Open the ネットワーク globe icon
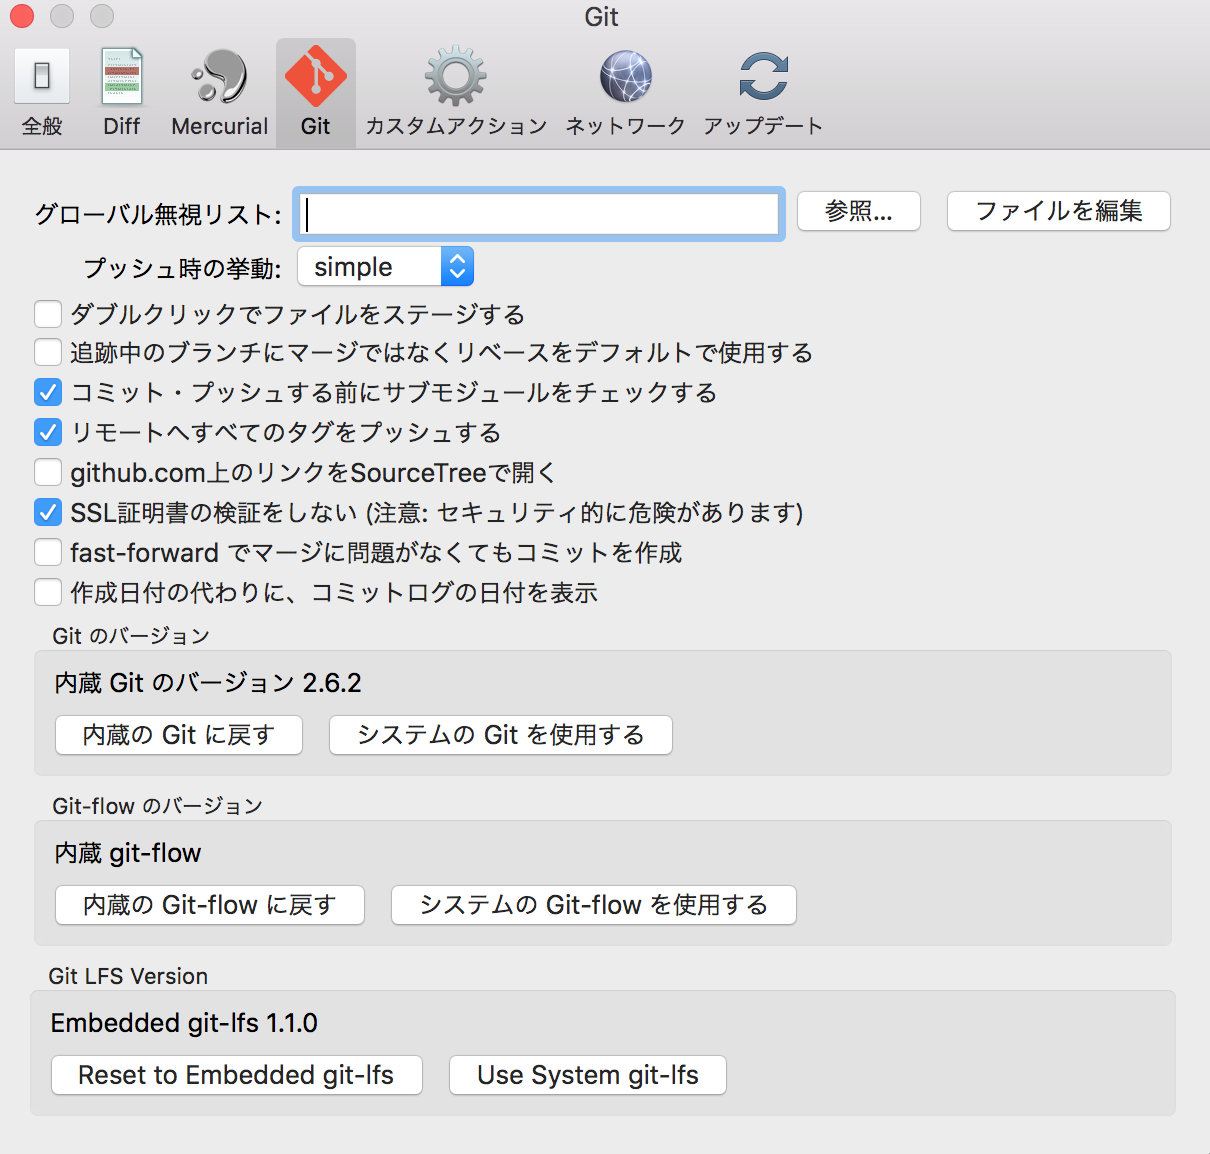 [x=626, y=76]
